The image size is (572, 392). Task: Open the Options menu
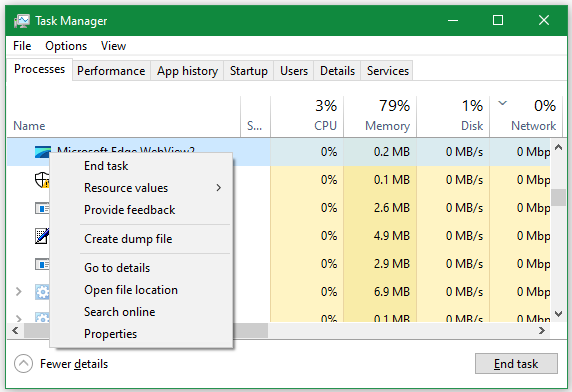pos(66,46)
